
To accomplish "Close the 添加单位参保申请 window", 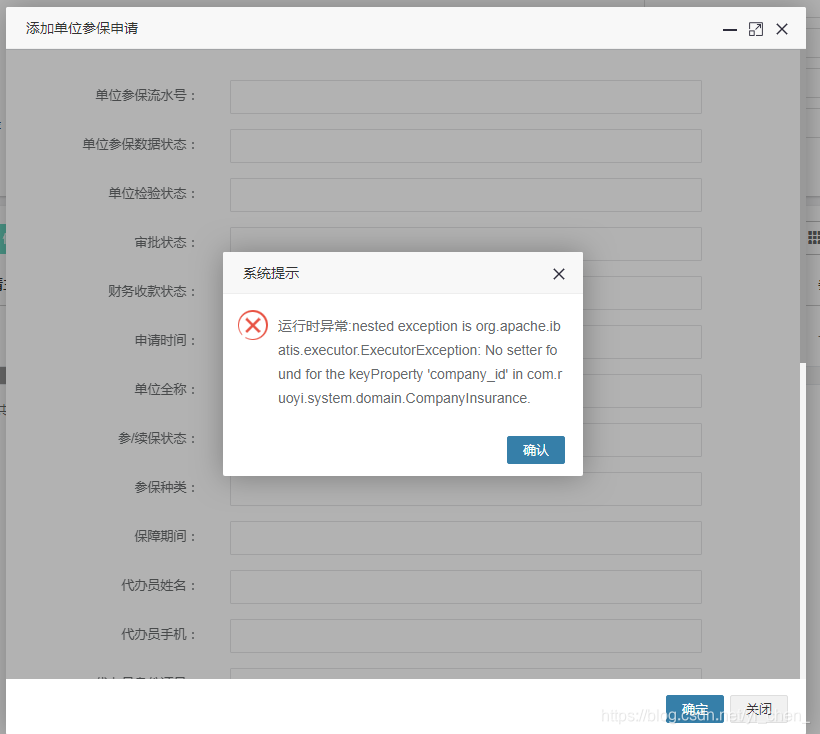I will [782, 29].
